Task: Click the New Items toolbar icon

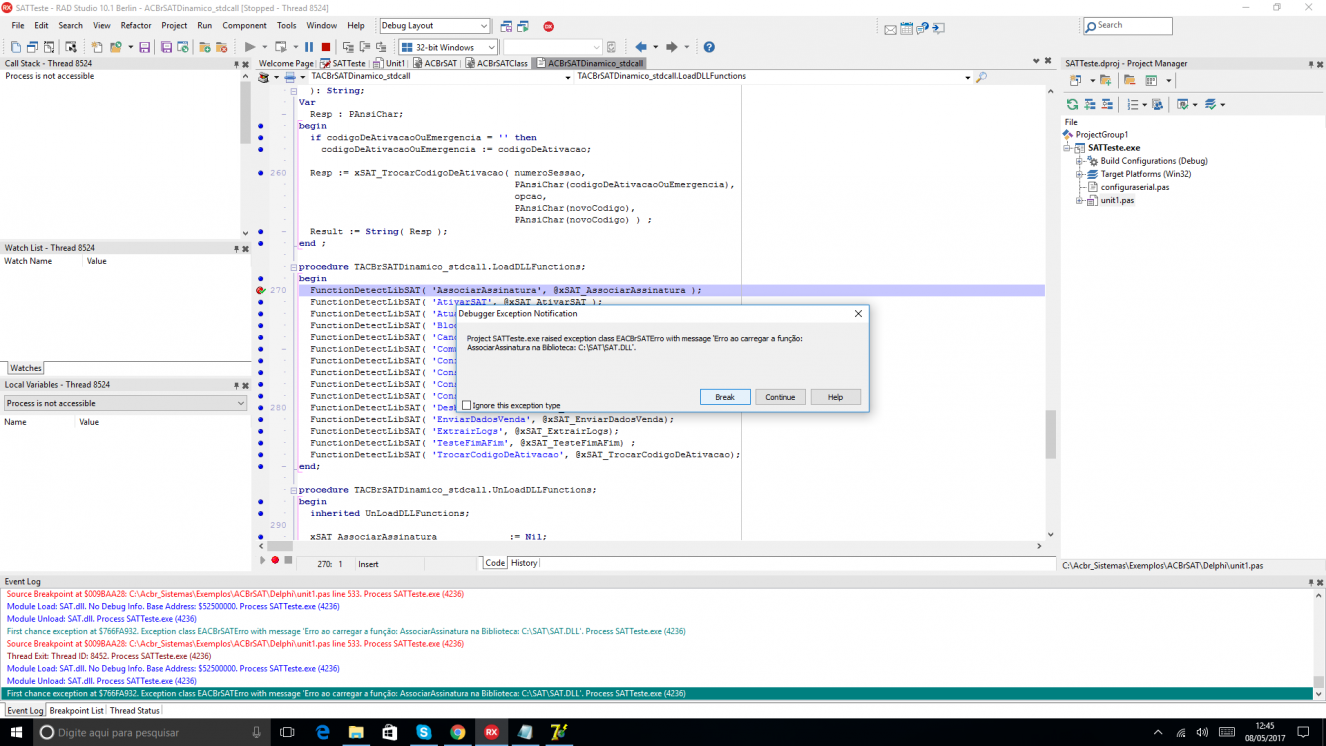Action: [x=97, y=47]
